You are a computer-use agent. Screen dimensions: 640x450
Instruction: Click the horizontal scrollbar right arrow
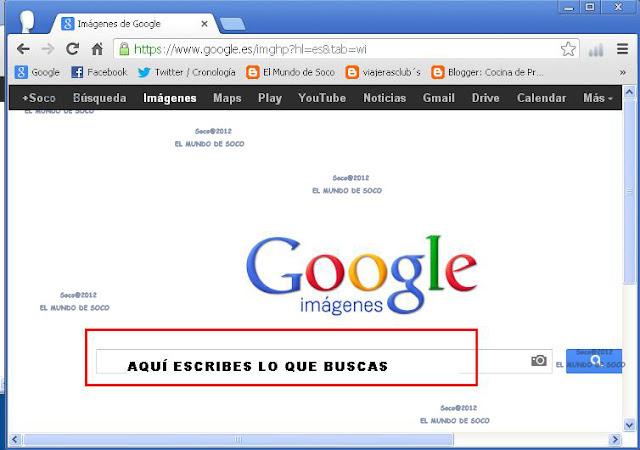(614, 439)
